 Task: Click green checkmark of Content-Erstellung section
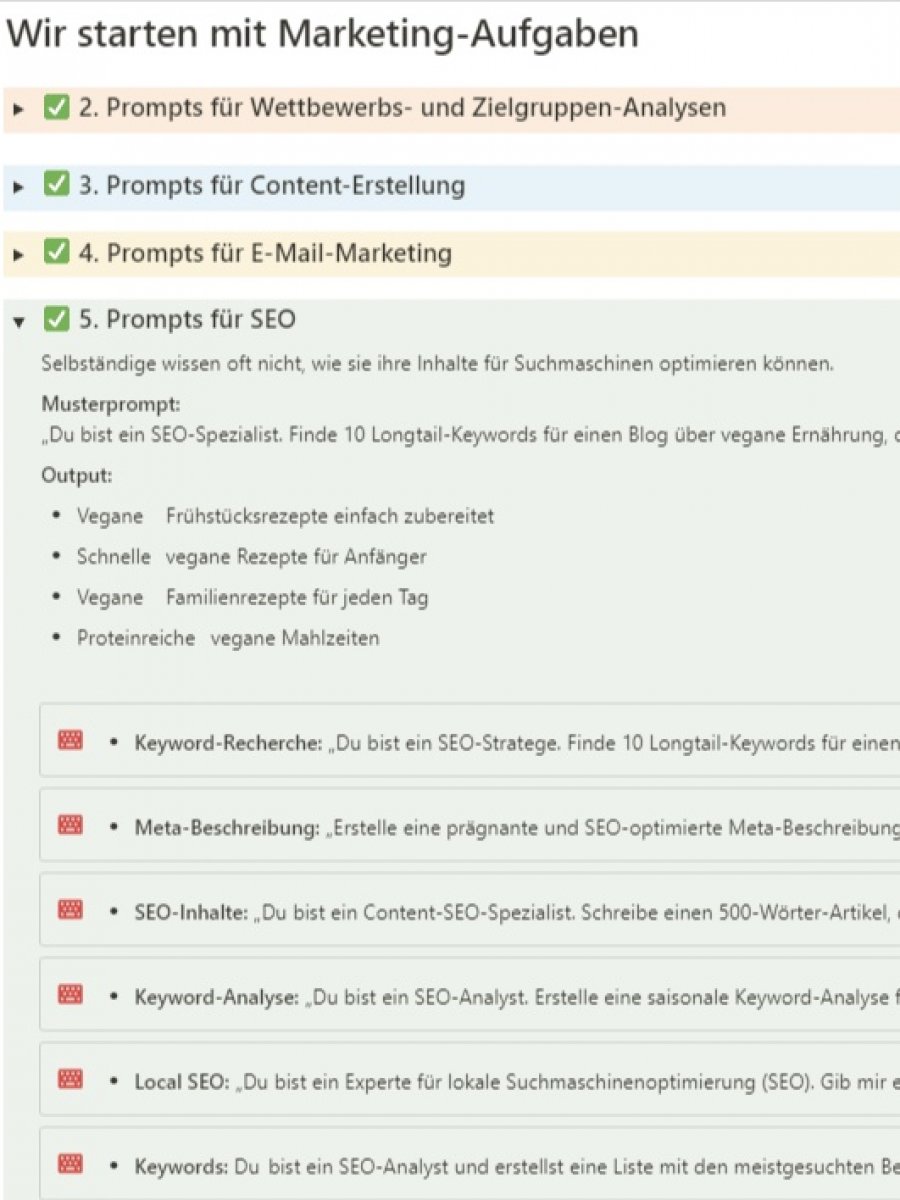pos(57,185)
